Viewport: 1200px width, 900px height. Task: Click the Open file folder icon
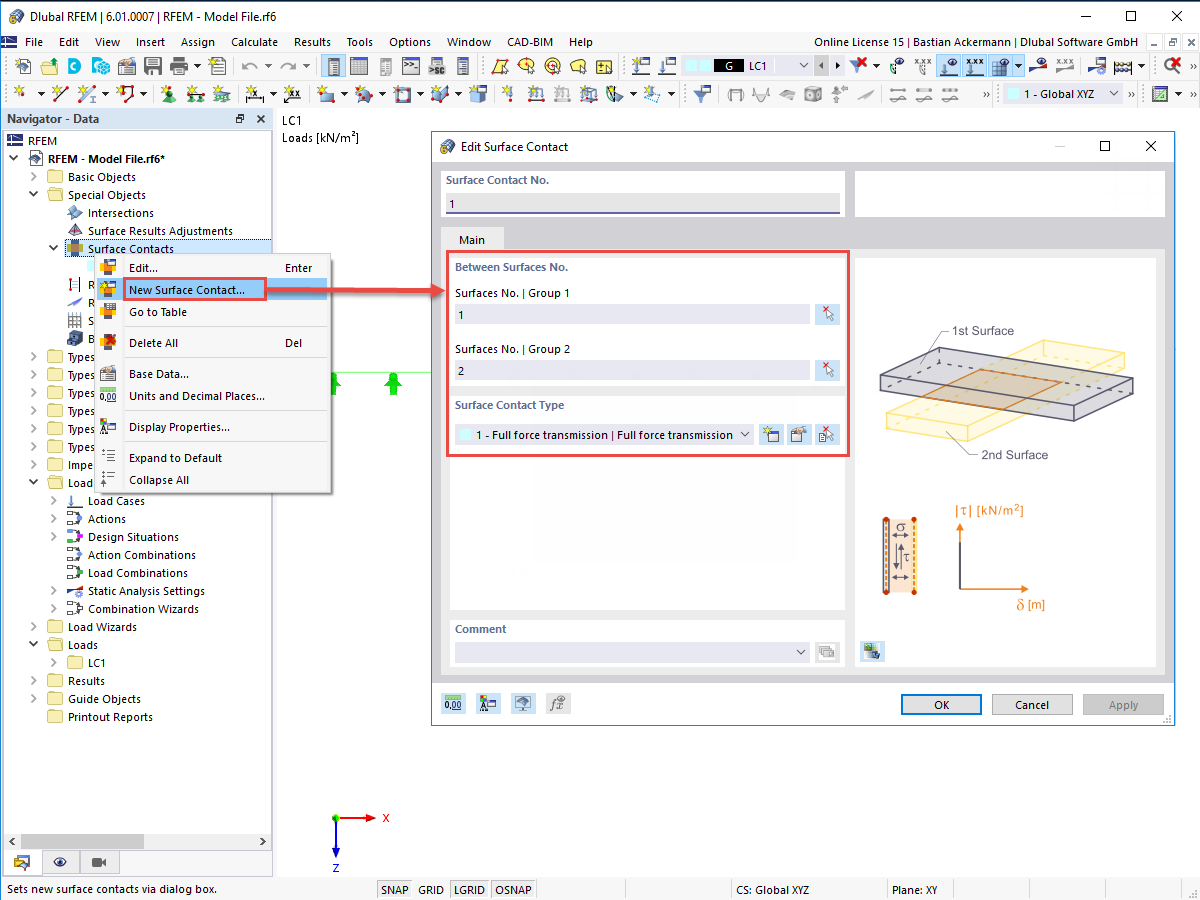(x=49, y=66)
